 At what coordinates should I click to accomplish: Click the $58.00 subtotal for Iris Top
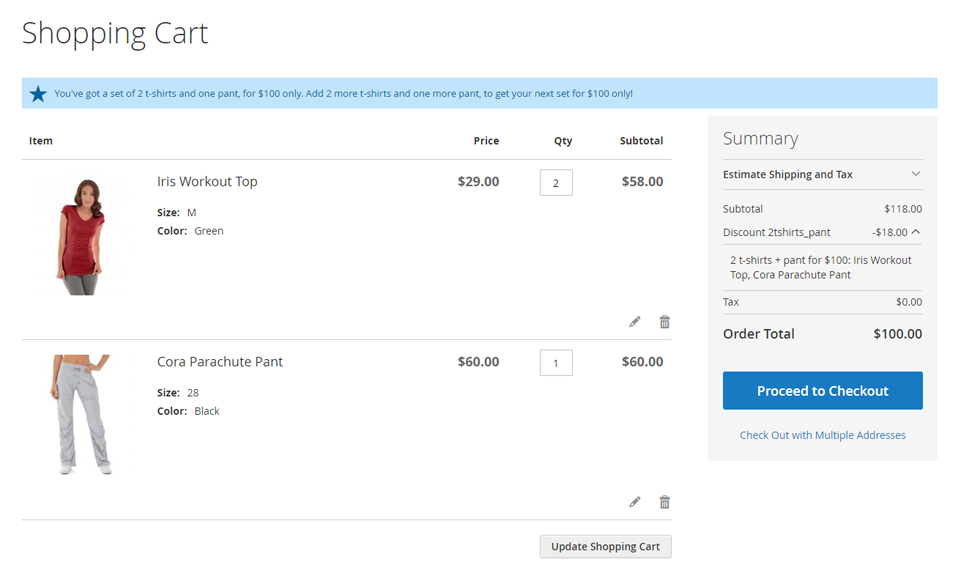click(642, 181)
